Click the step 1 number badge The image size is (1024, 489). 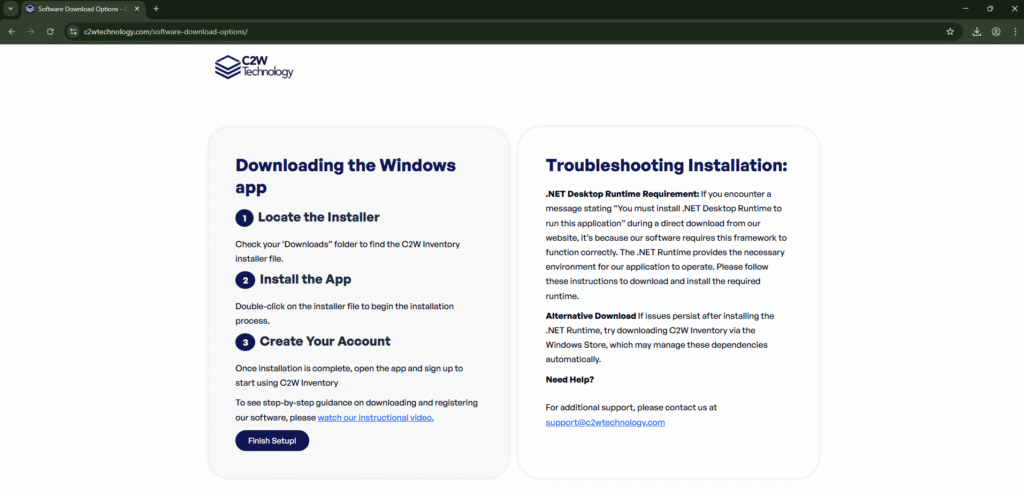click(244, 218)
